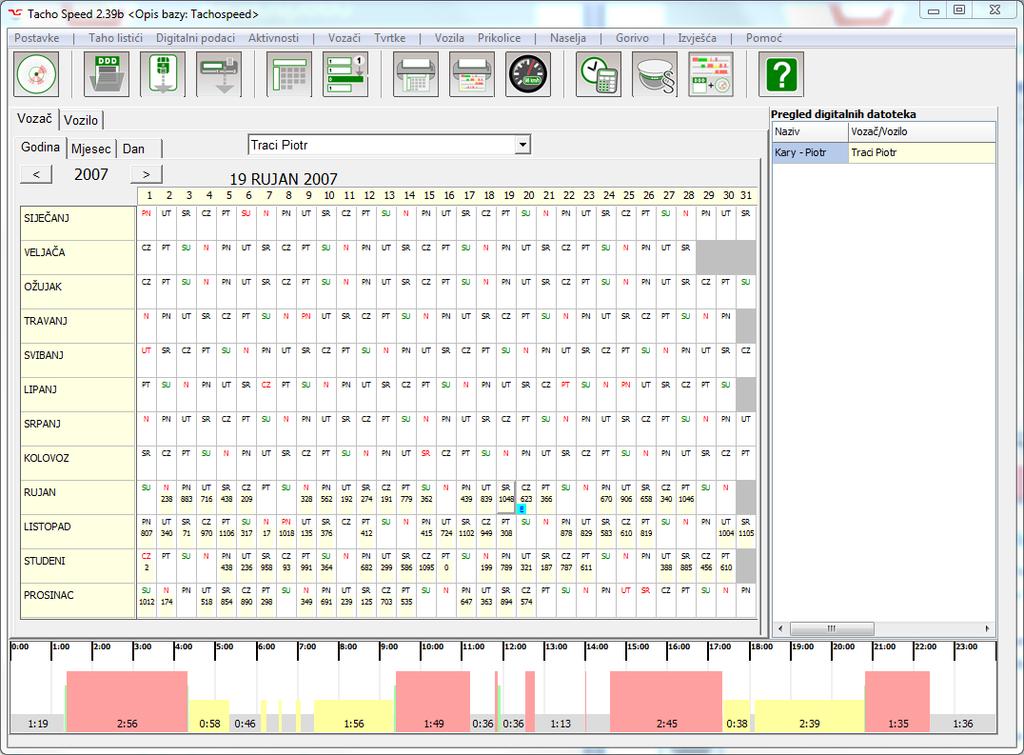Click the Traci Piotr cell in file list
This screenshot has height=755, width=1024.
[x=921, y=152]
